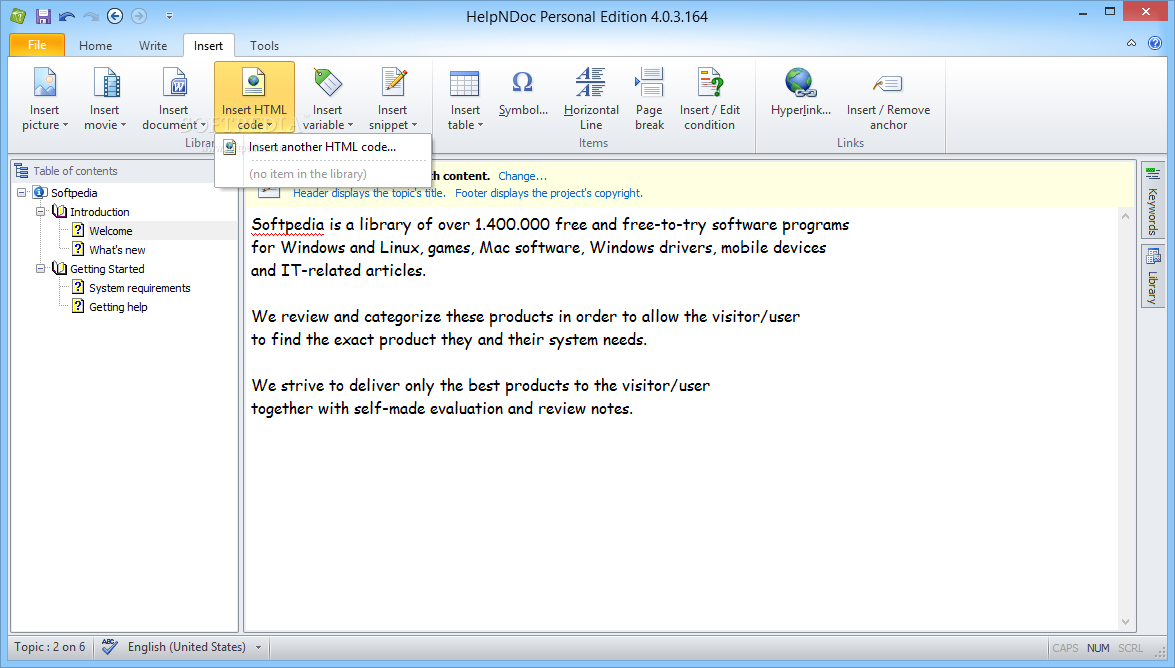The image size is (1175, 668).
Task: Open the Insert picture dropdown arrow
Action: pos(65,125)
